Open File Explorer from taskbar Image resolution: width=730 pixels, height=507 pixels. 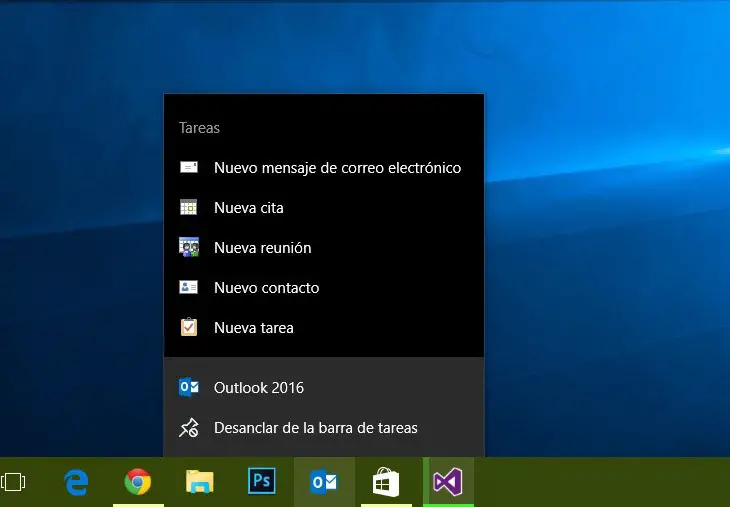(200, 482)
